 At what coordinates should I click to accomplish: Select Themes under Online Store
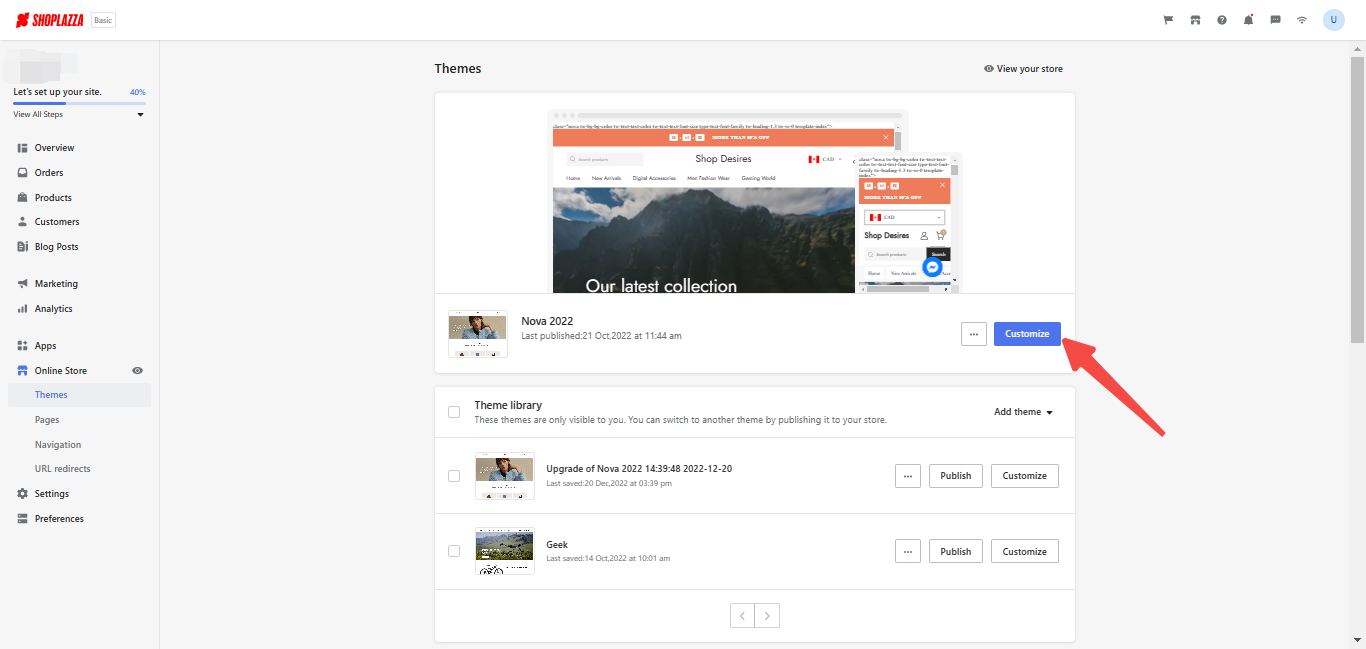[80, 395]
